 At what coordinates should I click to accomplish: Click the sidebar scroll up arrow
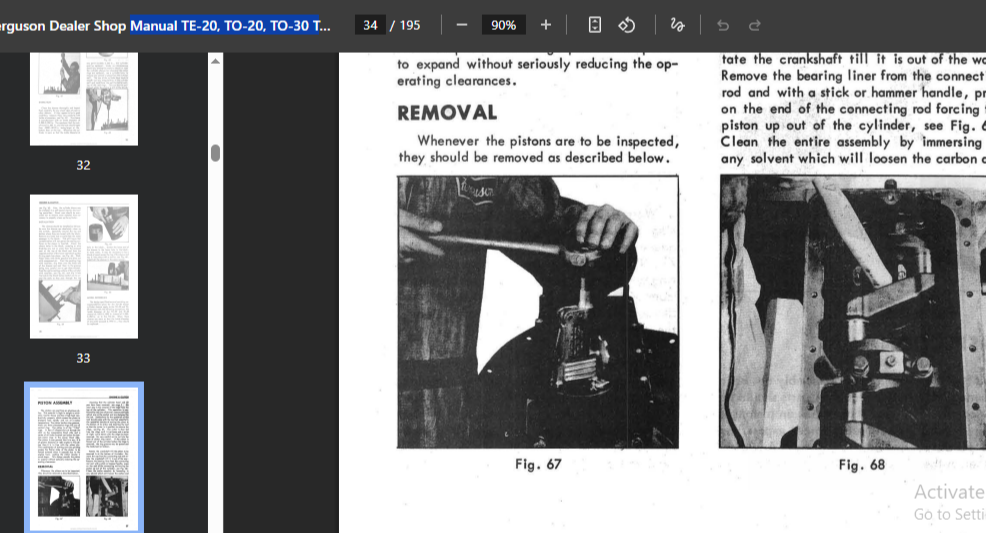(x=215, y=62)
